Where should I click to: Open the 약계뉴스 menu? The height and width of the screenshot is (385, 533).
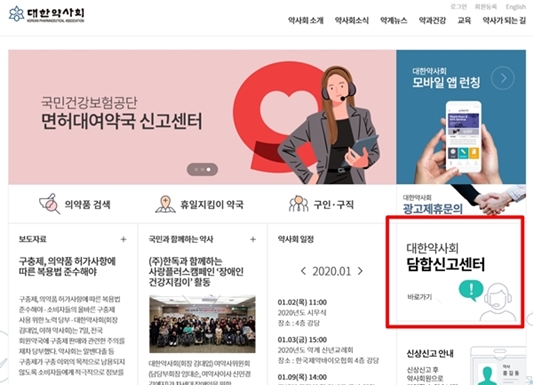pos(394,20)
